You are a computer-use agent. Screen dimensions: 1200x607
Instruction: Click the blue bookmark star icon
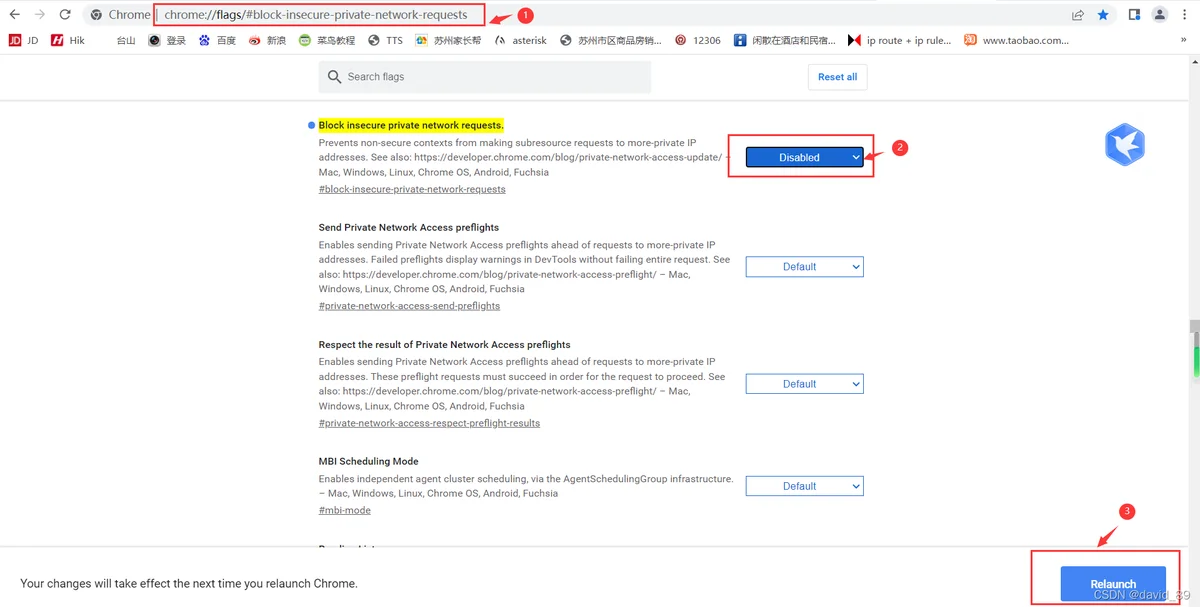[1103, 15]
